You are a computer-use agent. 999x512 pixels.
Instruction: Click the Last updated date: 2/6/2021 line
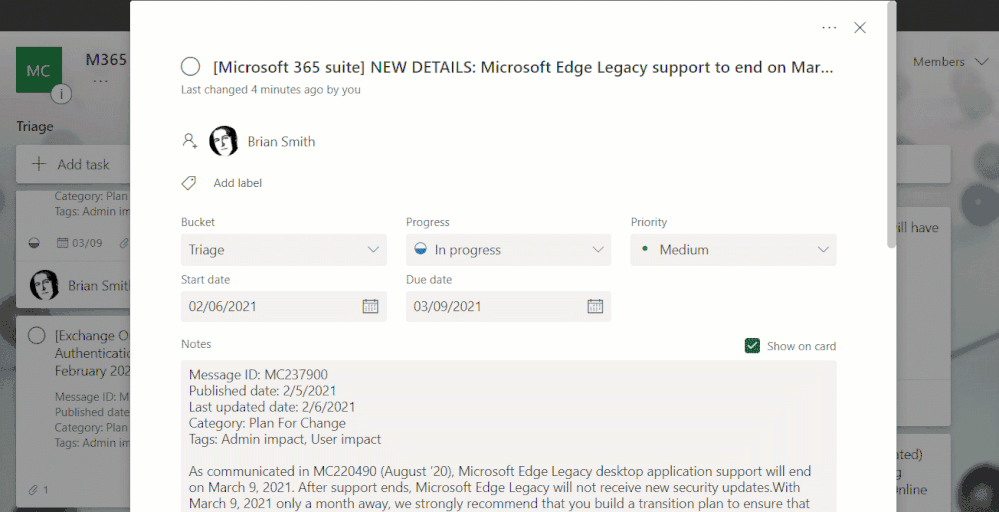pyautogui.click(x=272, y=406)
